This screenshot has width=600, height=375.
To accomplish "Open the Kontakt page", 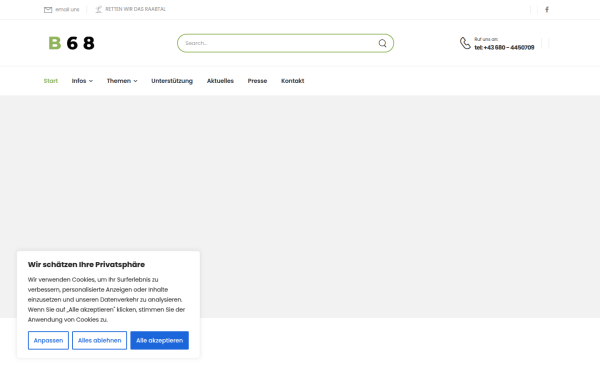I will point(292,81).
